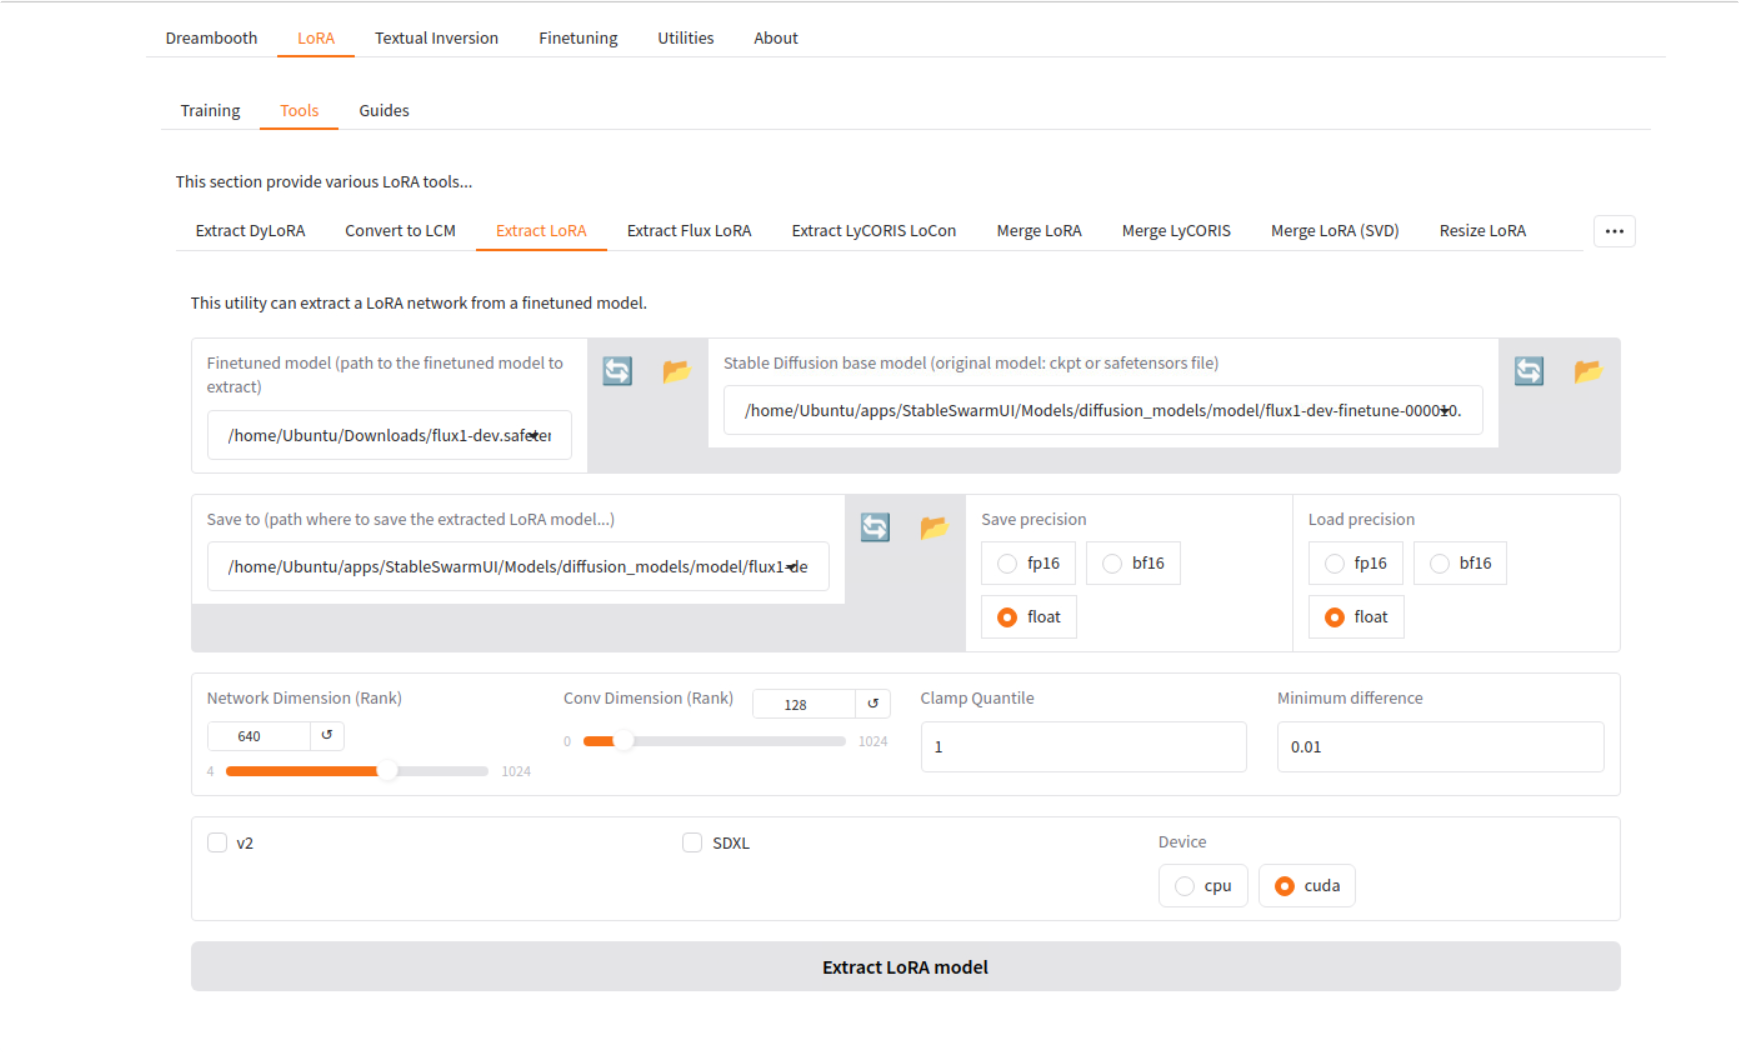Choose cuda as Device
Image resolution: width=1739 pixels, height=1052 pixels.
click(1307, 886)
